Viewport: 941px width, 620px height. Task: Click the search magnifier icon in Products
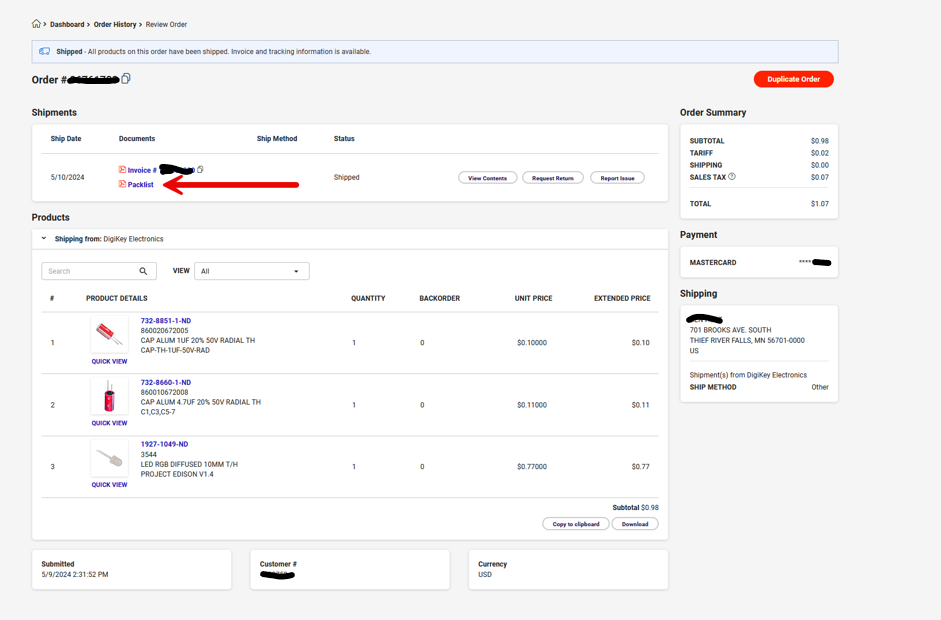point(143,271)
